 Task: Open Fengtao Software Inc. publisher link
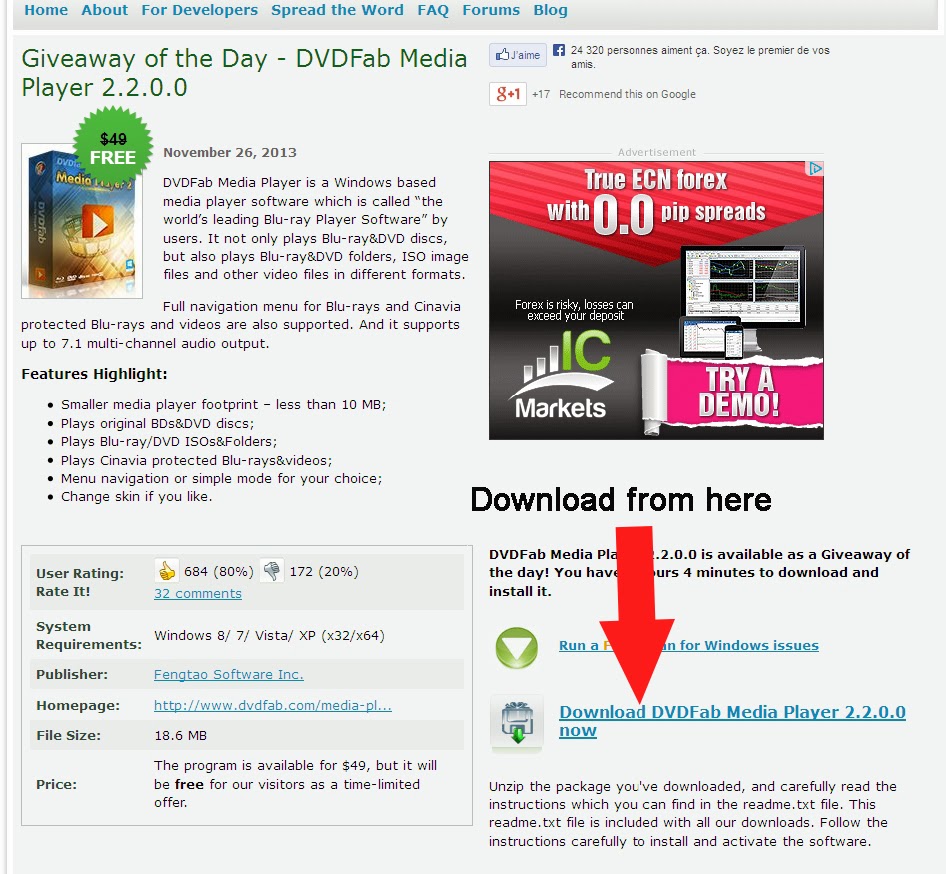click(229, 674)
